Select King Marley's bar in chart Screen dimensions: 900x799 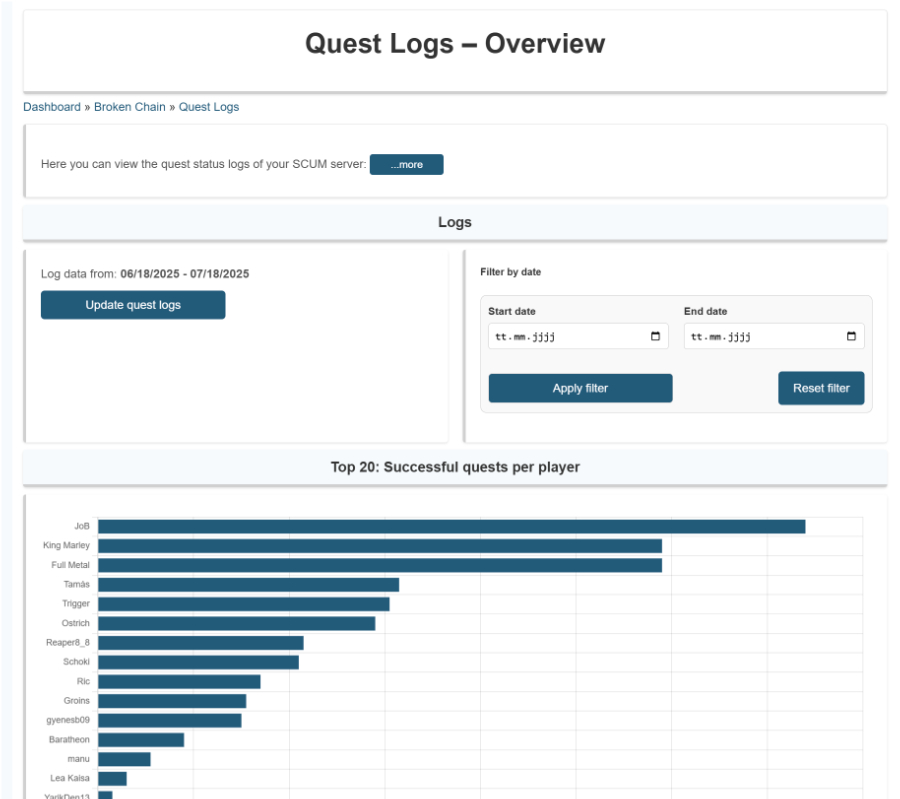[x=380, y=546]
